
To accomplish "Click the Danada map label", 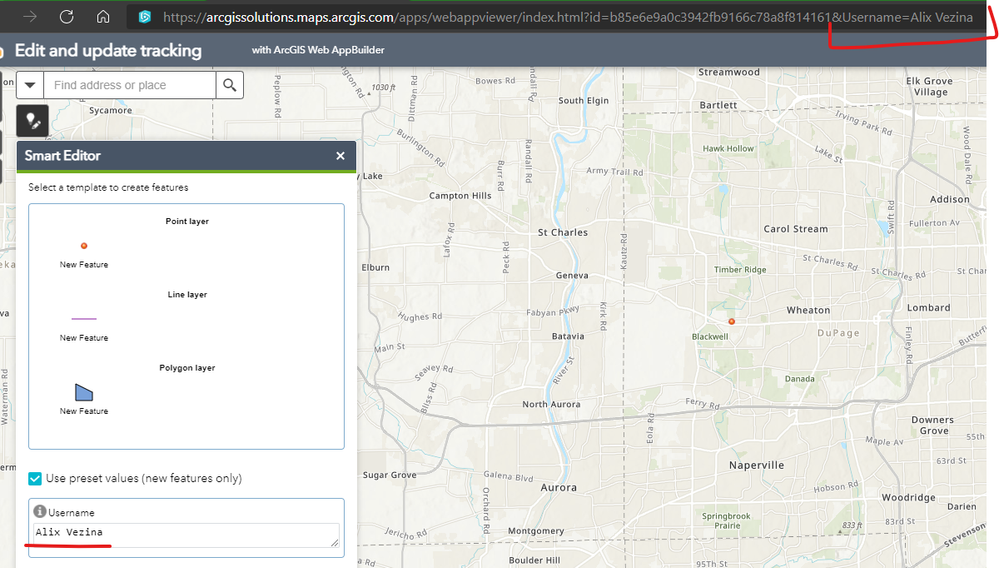I will pos(800,379).
